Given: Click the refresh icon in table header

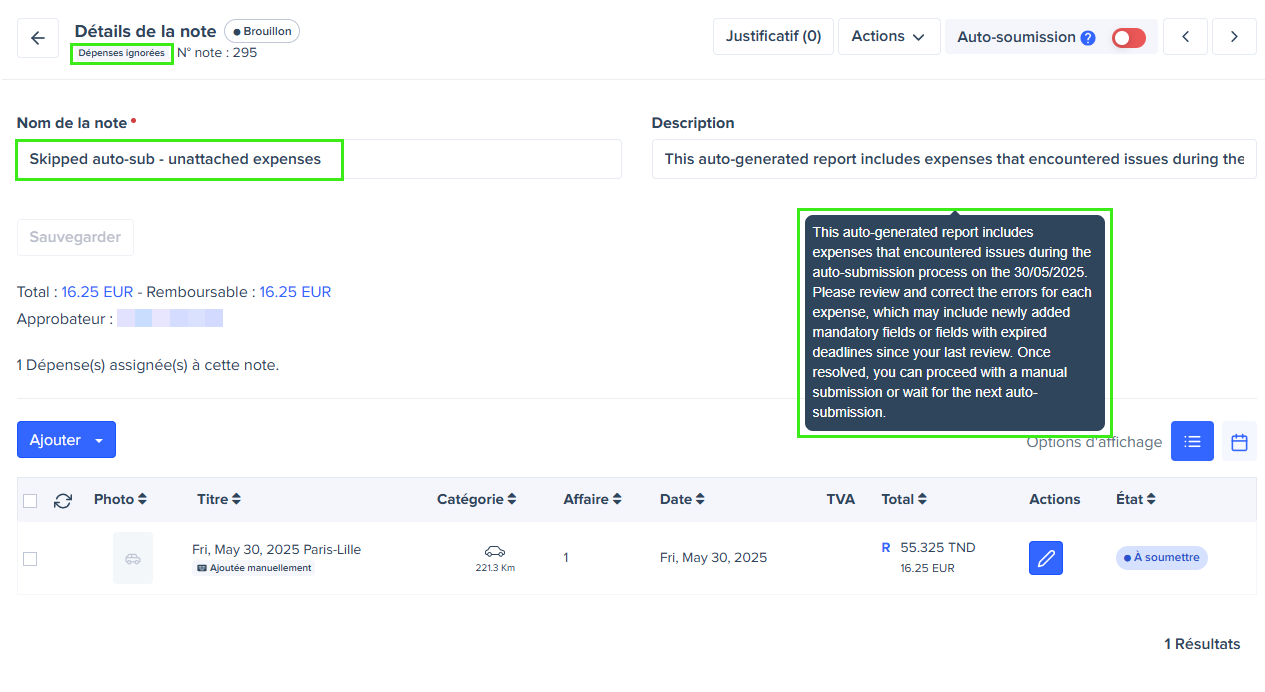Looking at the screenshot, I should coord(63,500).
